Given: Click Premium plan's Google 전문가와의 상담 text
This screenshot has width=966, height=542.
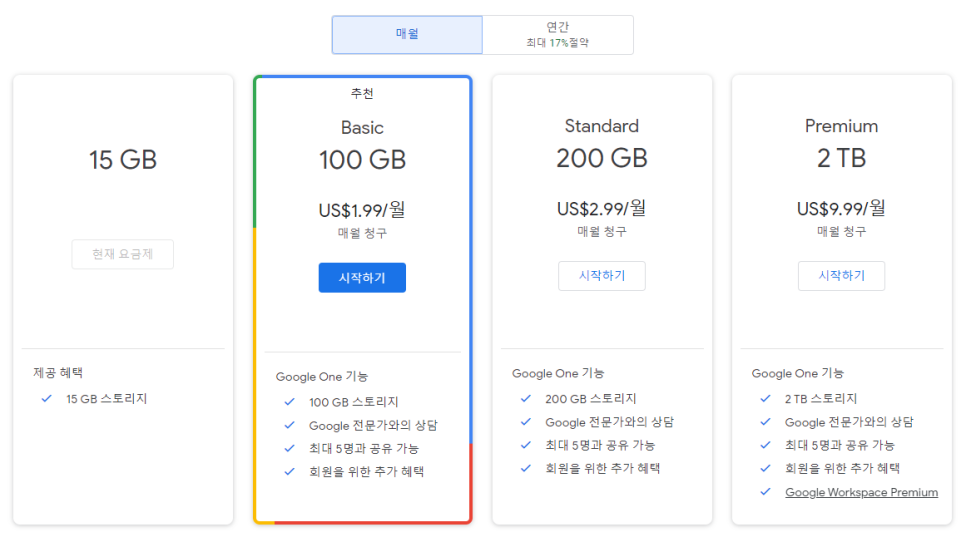Looking at the screenshot, I should pyautogui.click(x=849, y=423).
